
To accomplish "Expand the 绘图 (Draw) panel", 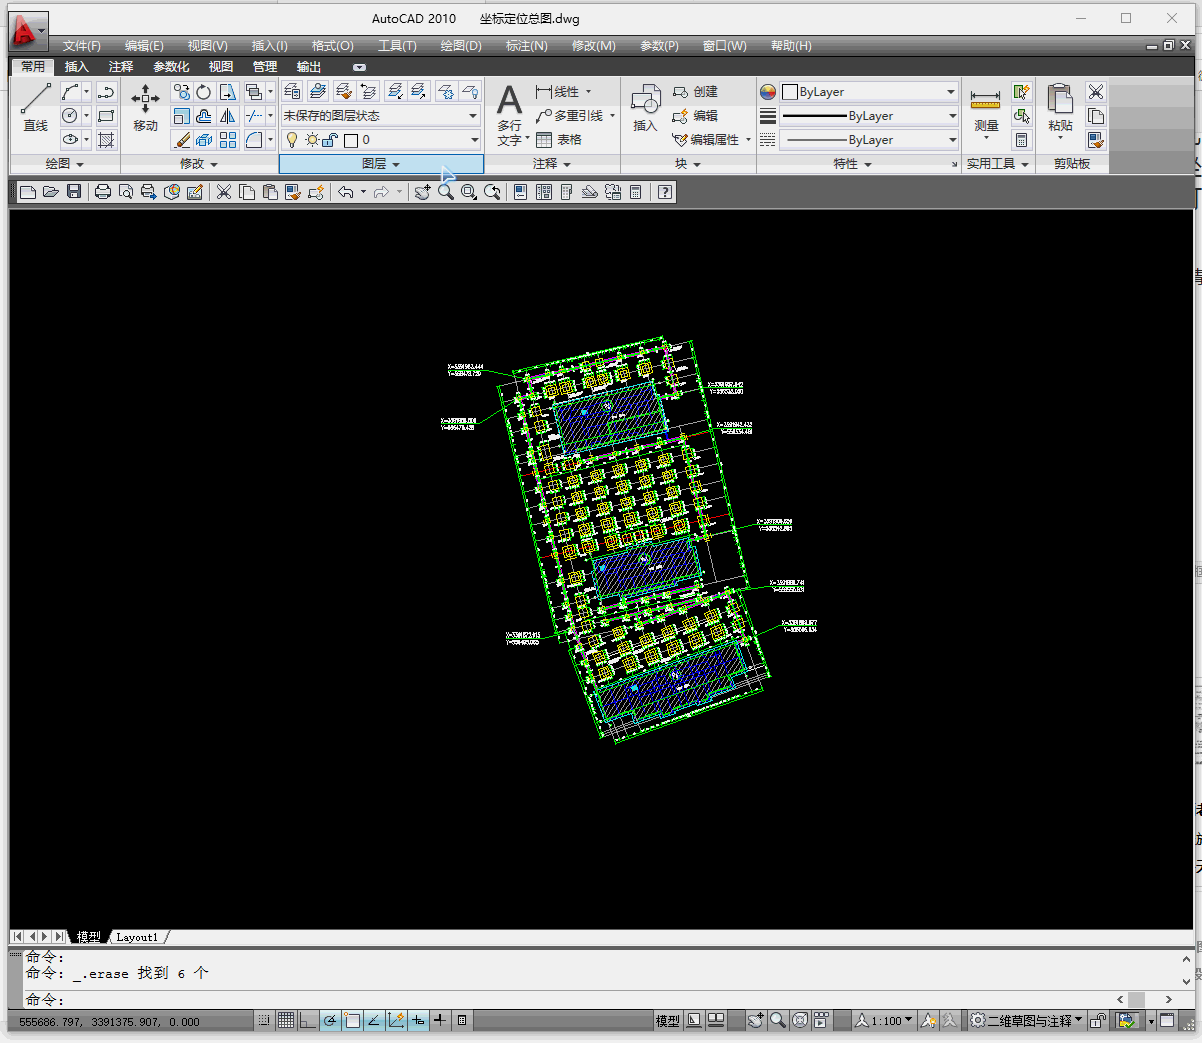I will 65,164.
